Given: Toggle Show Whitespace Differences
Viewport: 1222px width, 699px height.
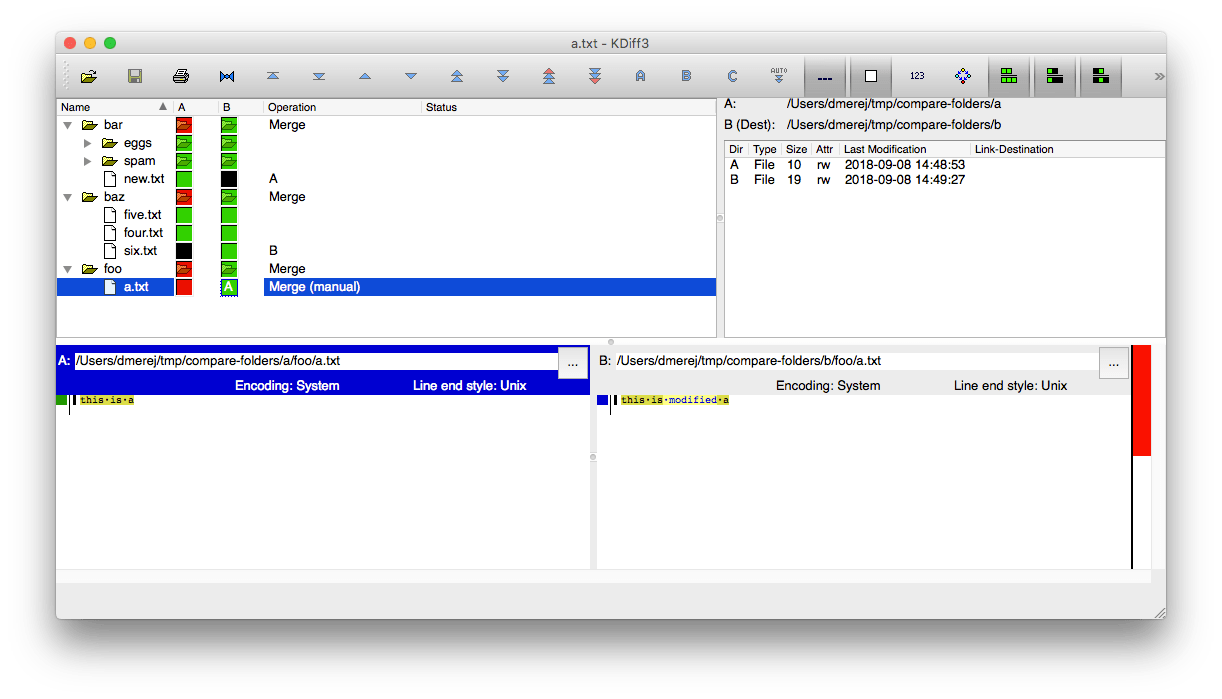Looking at the screenshot, I should click(825, 76).
